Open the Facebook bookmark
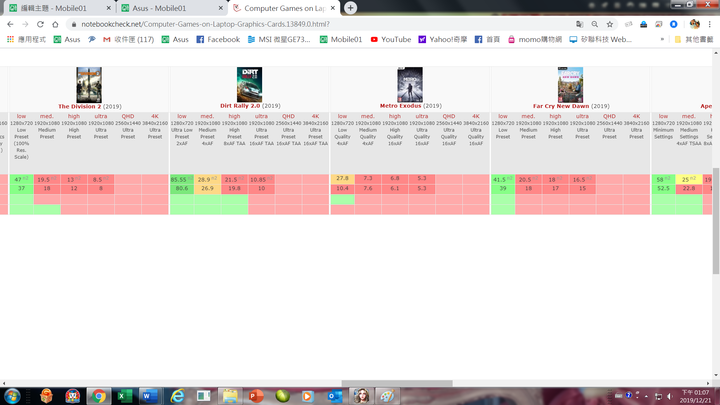Viewport: 720px width, 405px height. (218, 39)
